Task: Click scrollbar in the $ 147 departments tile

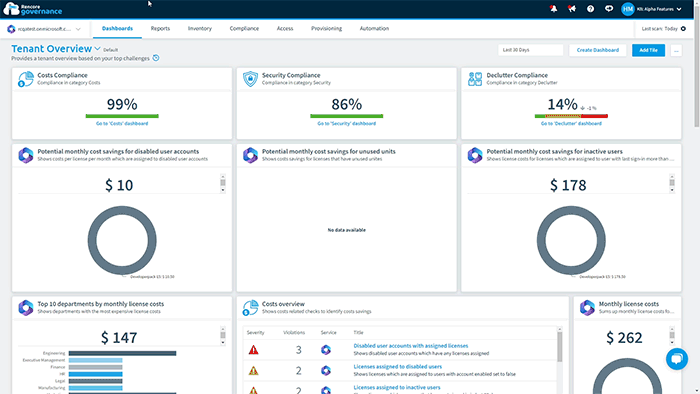Action: click(x=223, y=336)
